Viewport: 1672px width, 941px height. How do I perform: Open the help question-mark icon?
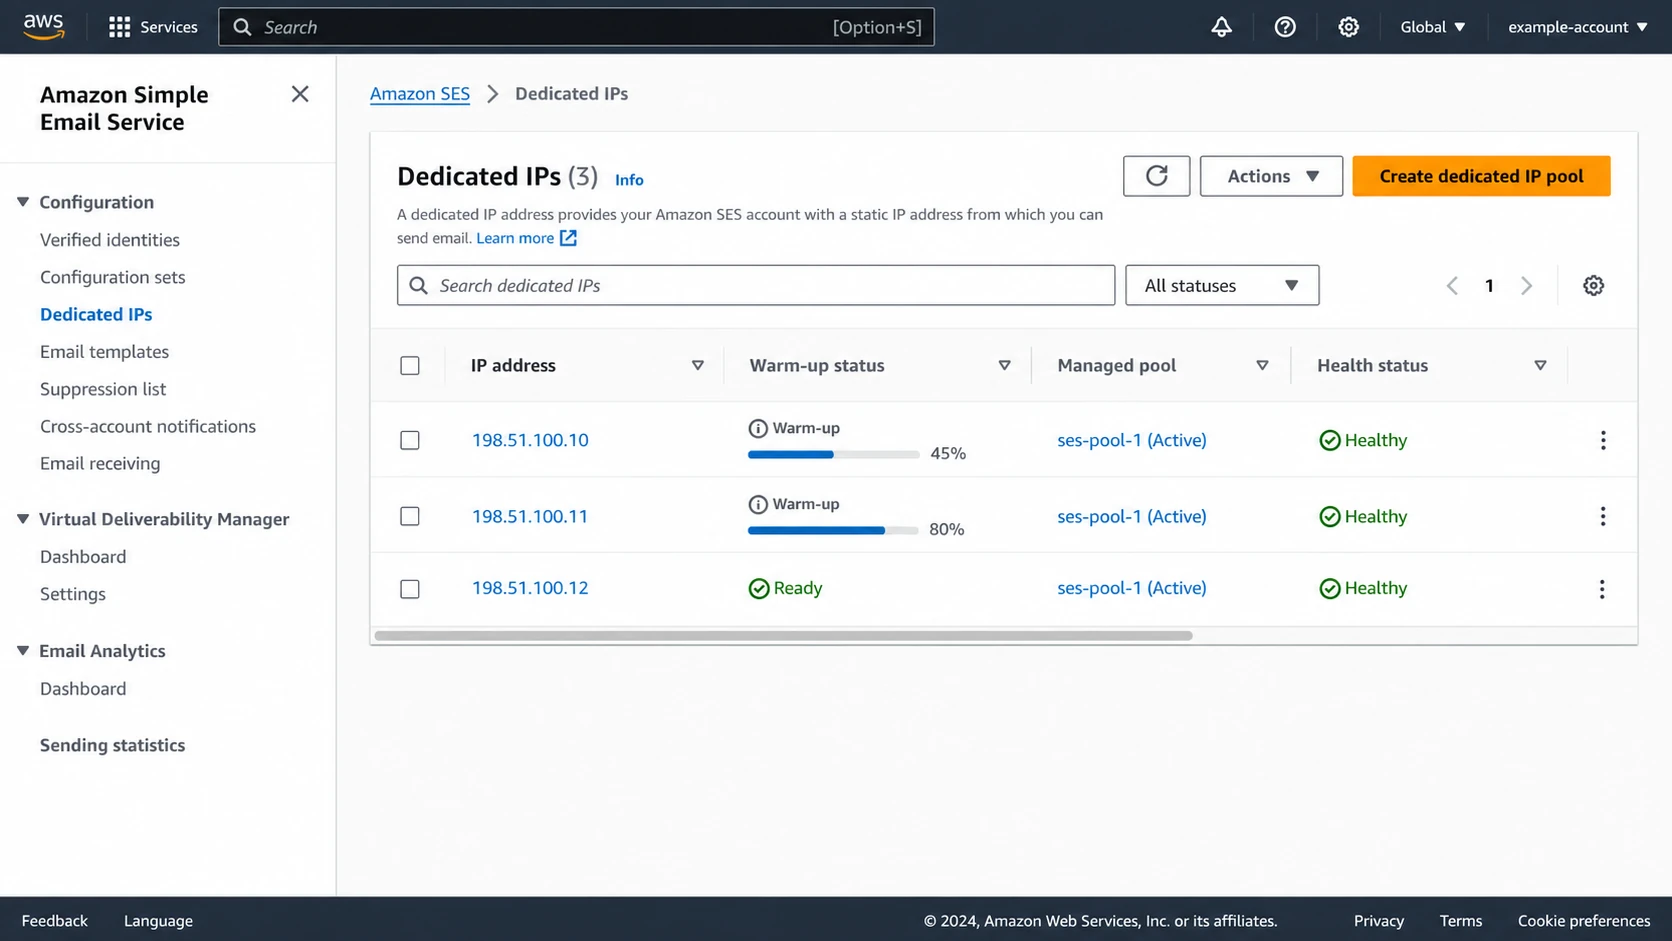(x=1285, y=27)
